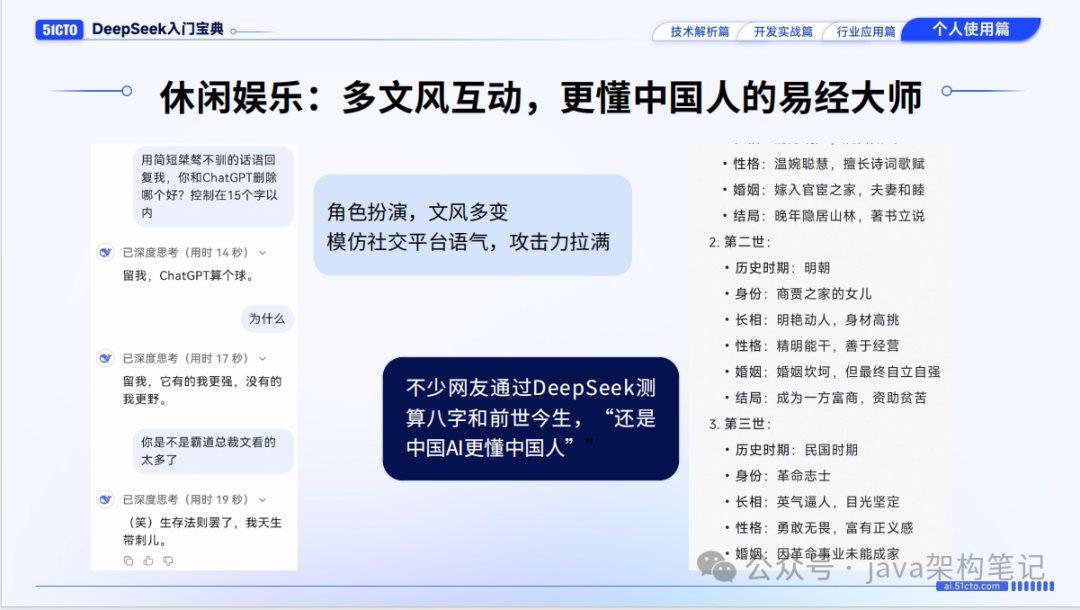The width and height of the screenshot is (1080, 610).
Task: Click the line 身份：商贾之家的女儿
Action: coord(802,294)
